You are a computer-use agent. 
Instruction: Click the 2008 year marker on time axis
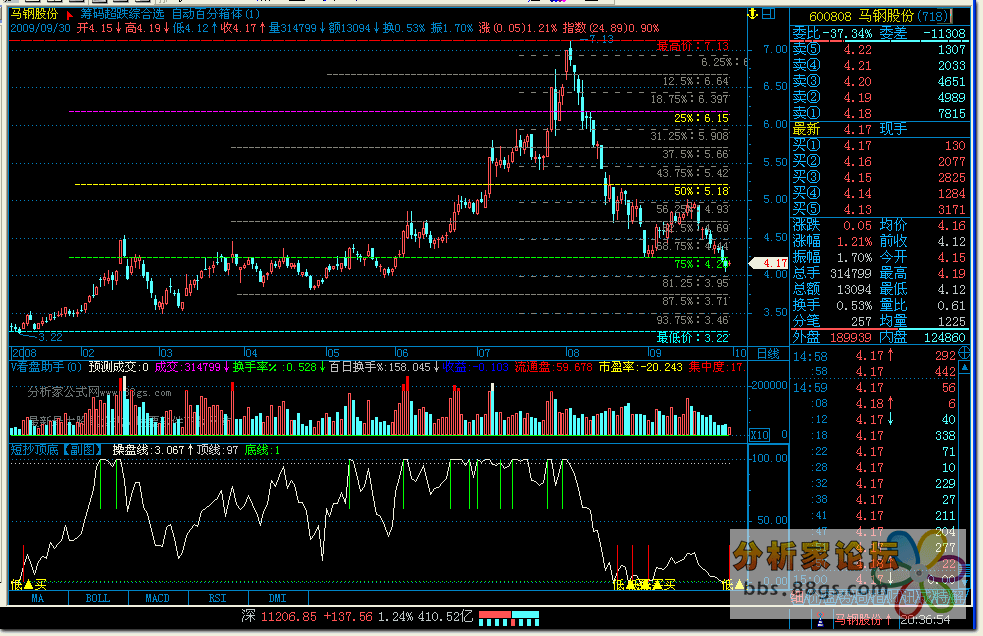pyautogui.click(x=24, y=353)
